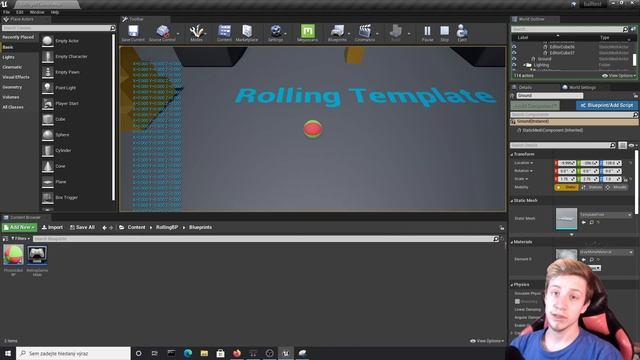Open the Blueprints toolbar icon
This screenshot has height=360, width=640.
coord(337,33)
